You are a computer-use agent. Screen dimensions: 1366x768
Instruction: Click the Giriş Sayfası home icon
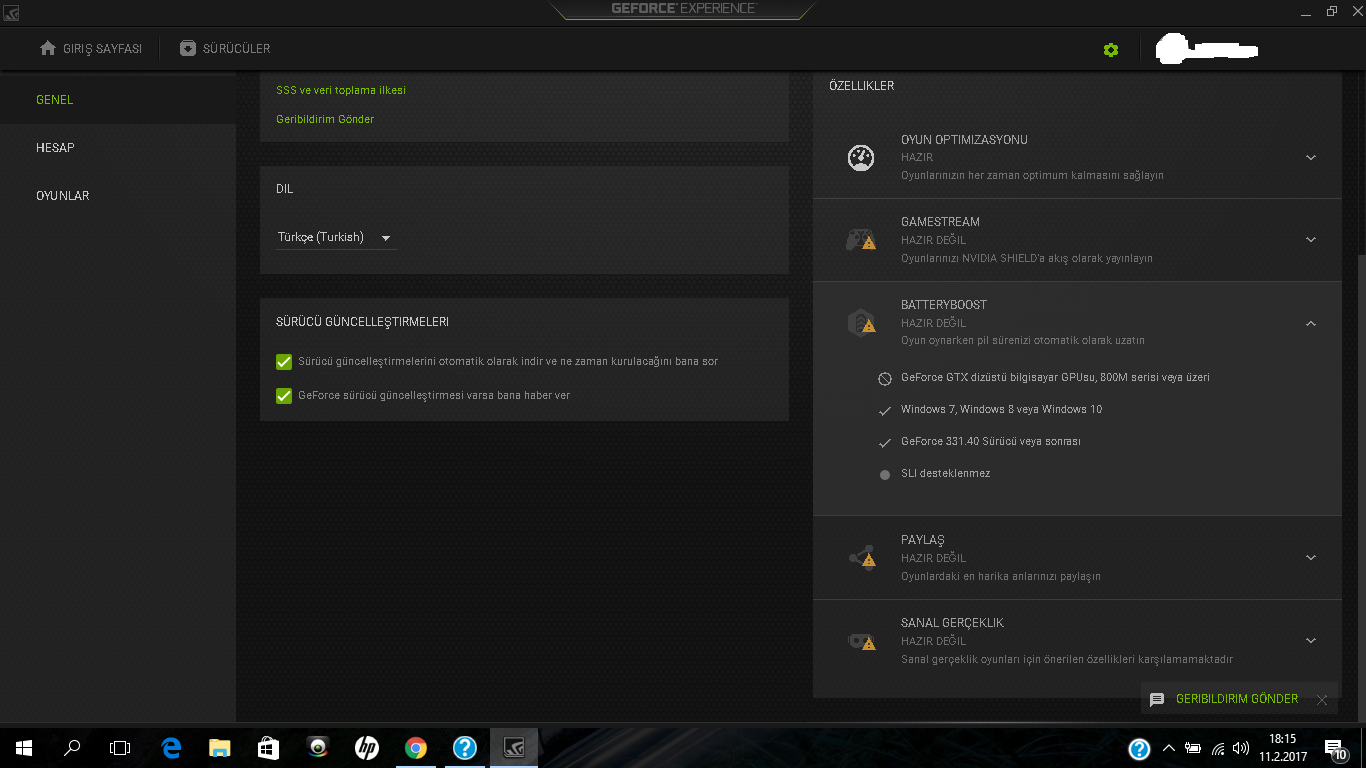tap(47, 48)
